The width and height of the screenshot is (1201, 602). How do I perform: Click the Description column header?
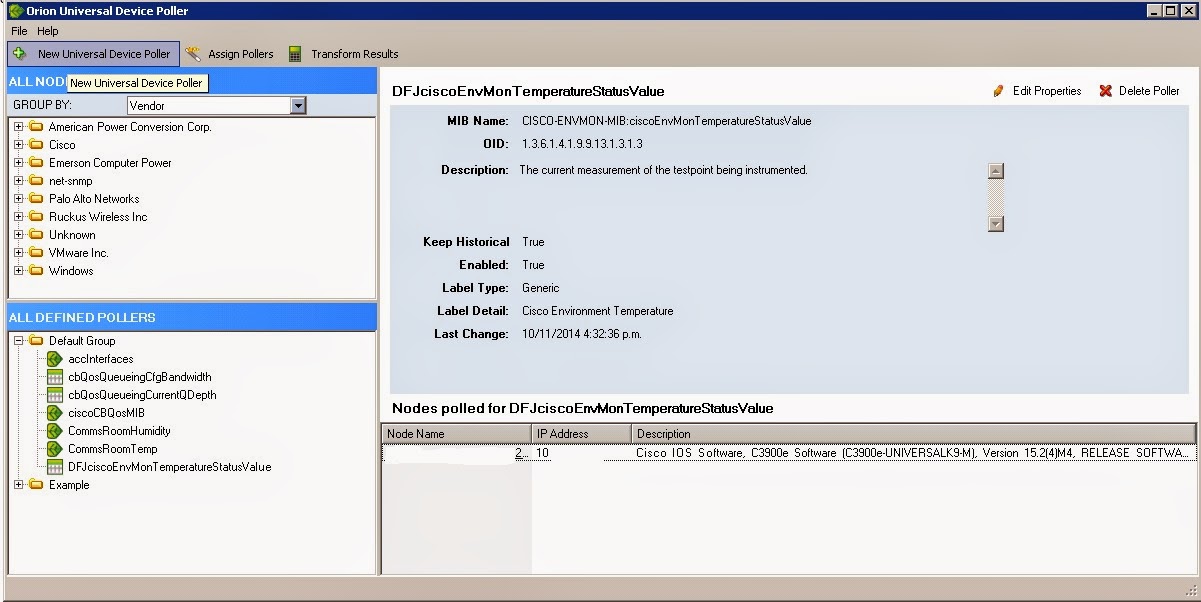[x=913, y=434]
